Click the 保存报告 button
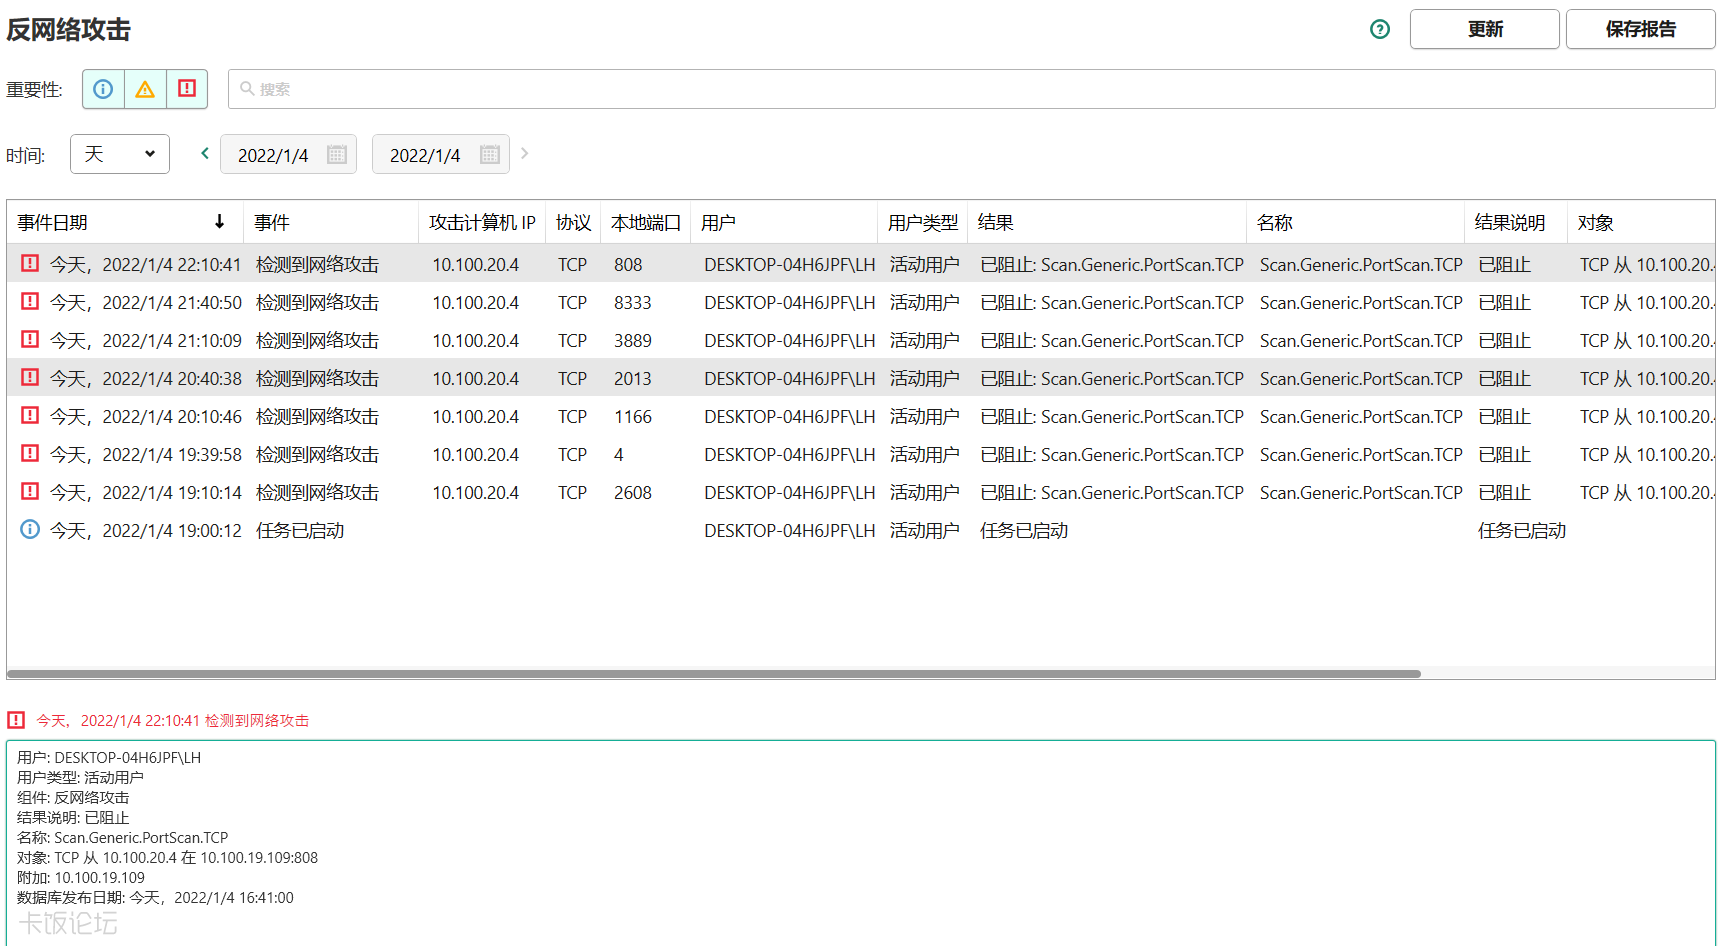Screen dimensions: 1724x946 pyautogui.click(x=1640, y=29)
